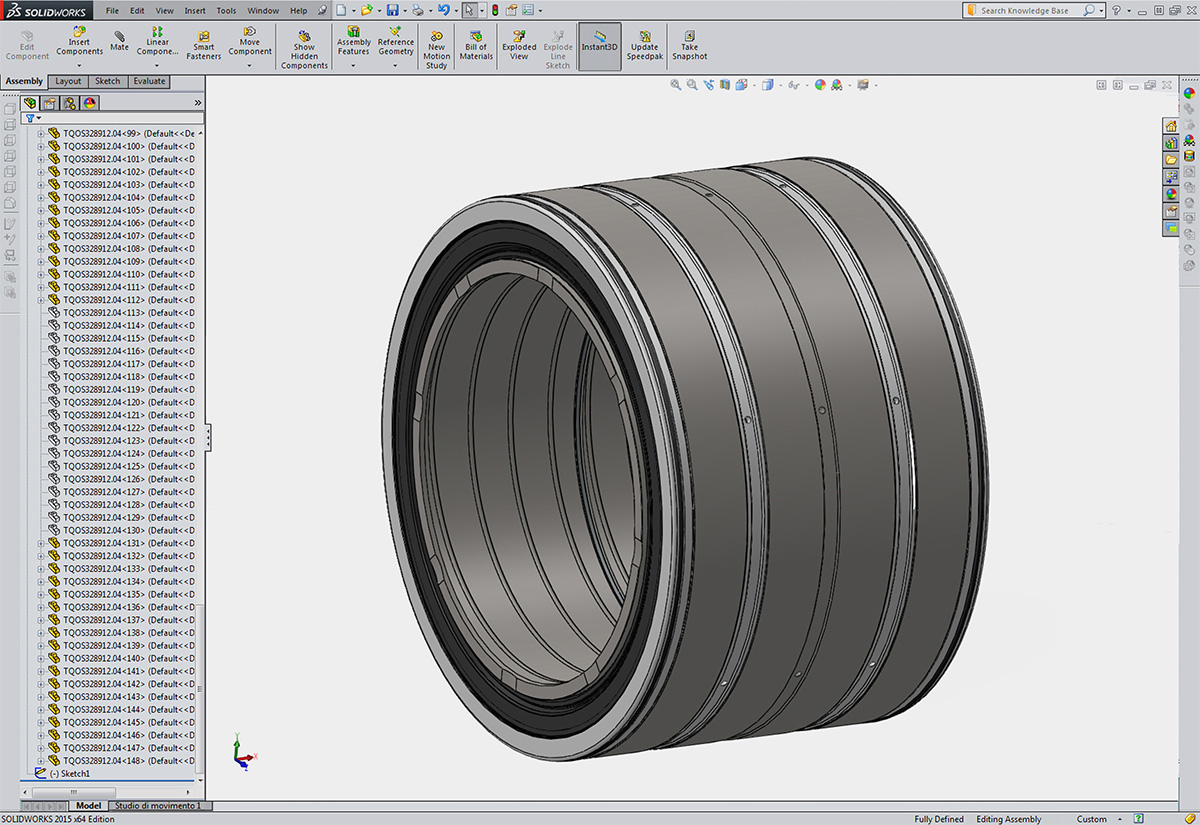Open the Studio di movimento 1 tab
This screenshot has width=1200, height=825.
tap(158, 806)
